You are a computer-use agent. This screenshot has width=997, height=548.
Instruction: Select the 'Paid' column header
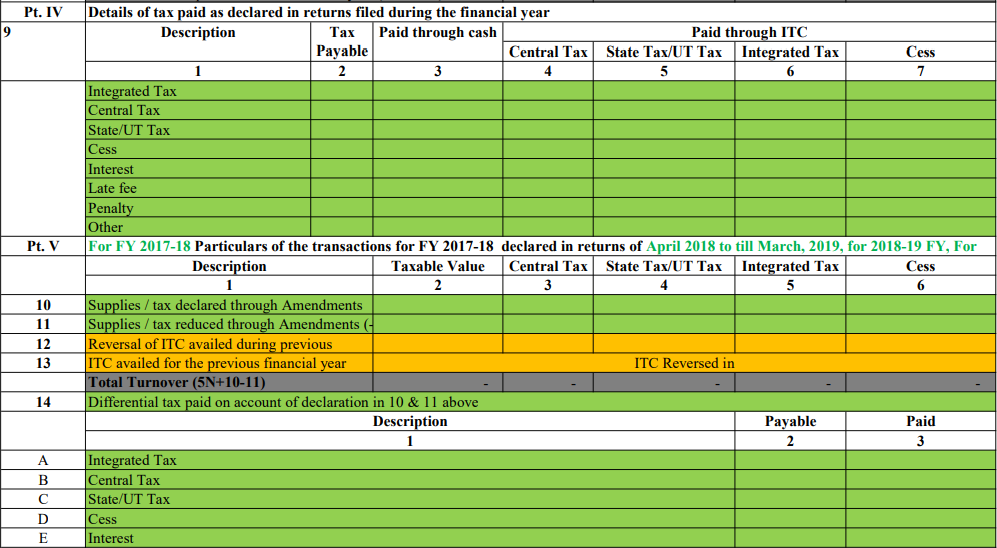click(921, 421)
